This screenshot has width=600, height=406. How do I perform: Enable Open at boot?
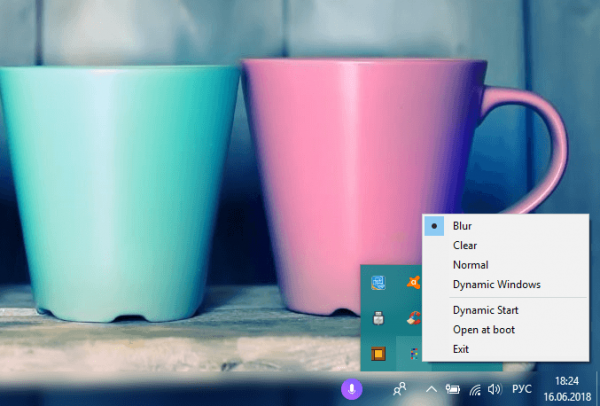click(505, 329)
